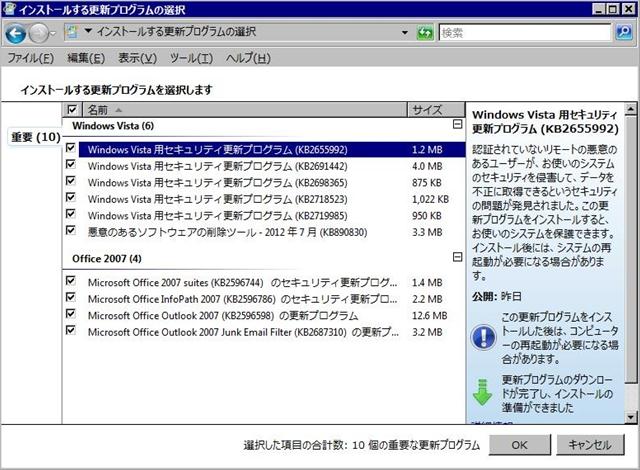This screenshot has width=640, height=470.
Task: Uncheck the KB2691442 update checkbox
Action: point(71,164)
